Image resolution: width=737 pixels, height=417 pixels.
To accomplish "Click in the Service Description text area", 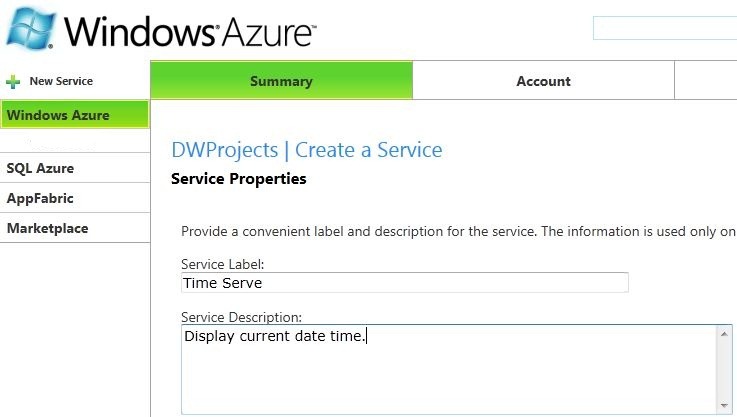I will coord(449,370).
